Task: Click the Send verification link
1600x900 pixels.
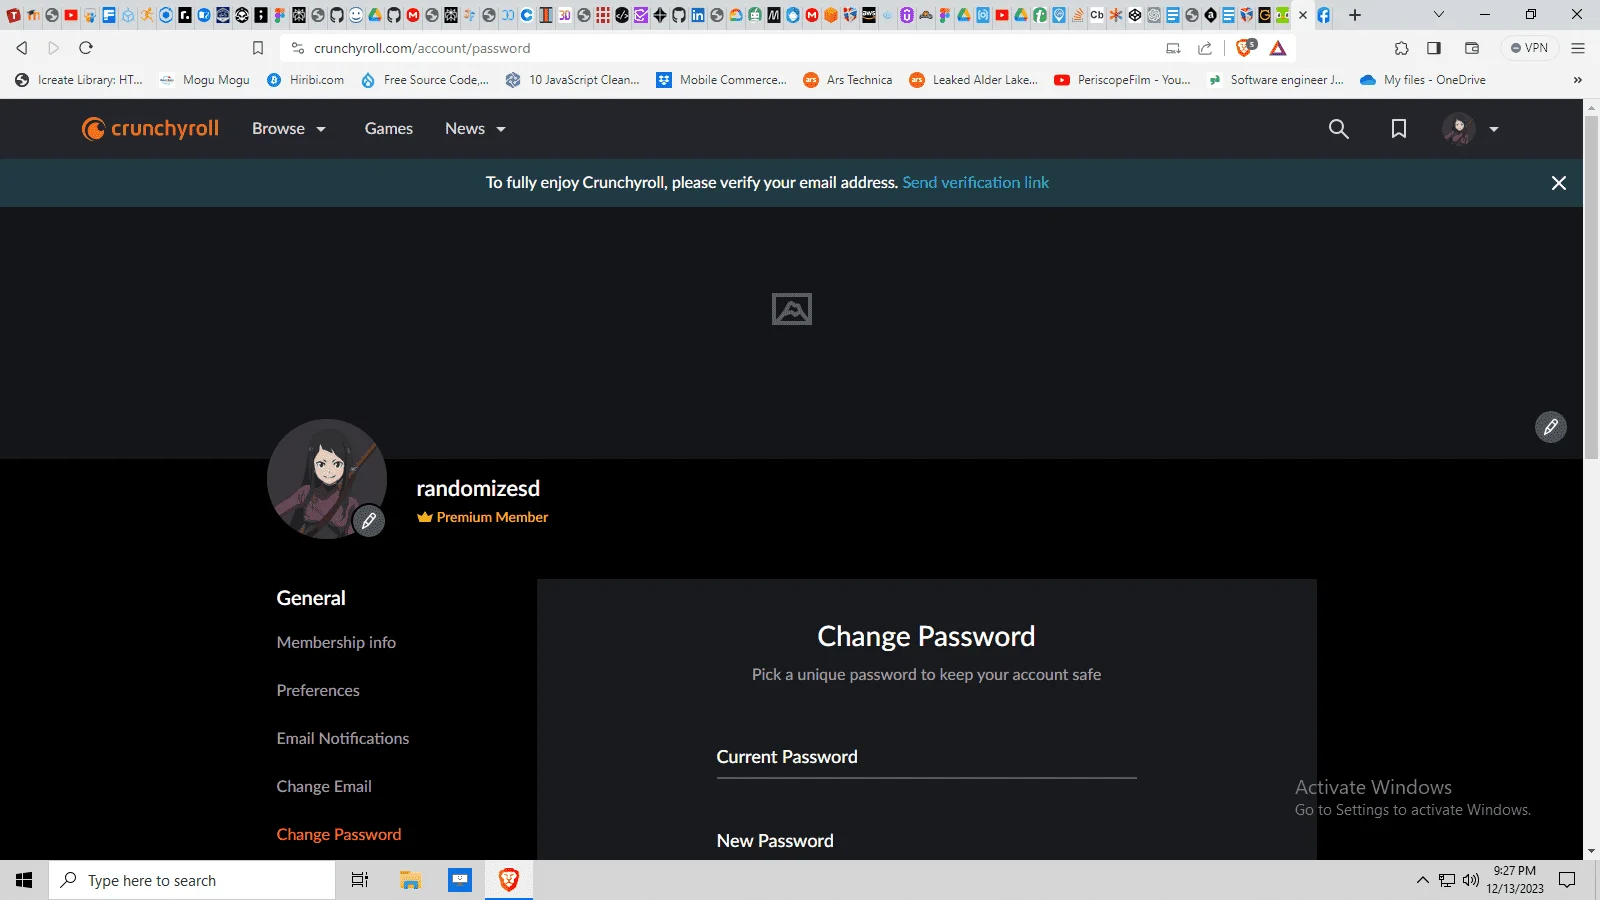Action: [976, 182]
